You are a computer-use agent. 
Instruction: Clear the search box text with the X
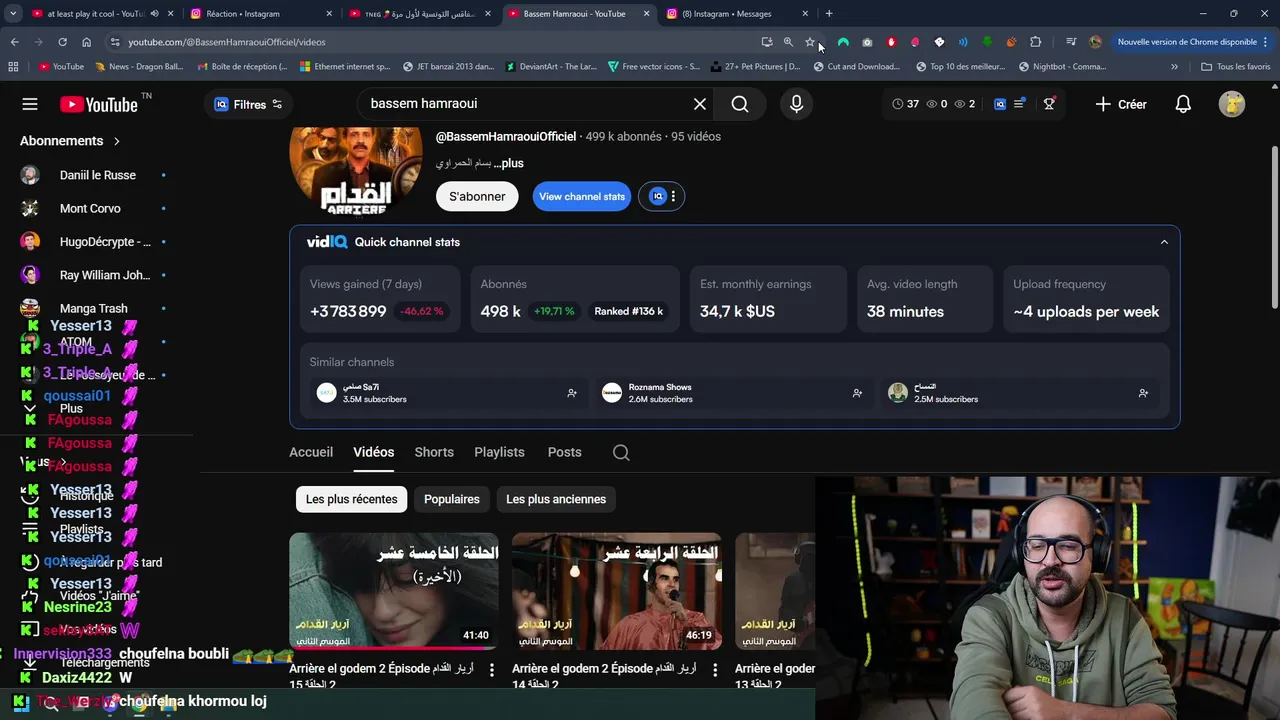(700, 104)
